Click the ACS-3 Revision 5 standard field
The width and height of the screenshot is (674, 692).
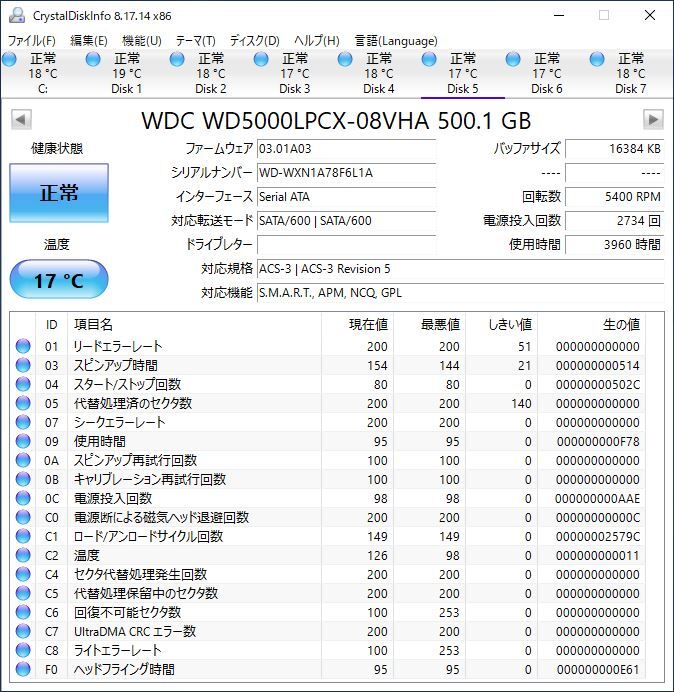coord(460,269)
